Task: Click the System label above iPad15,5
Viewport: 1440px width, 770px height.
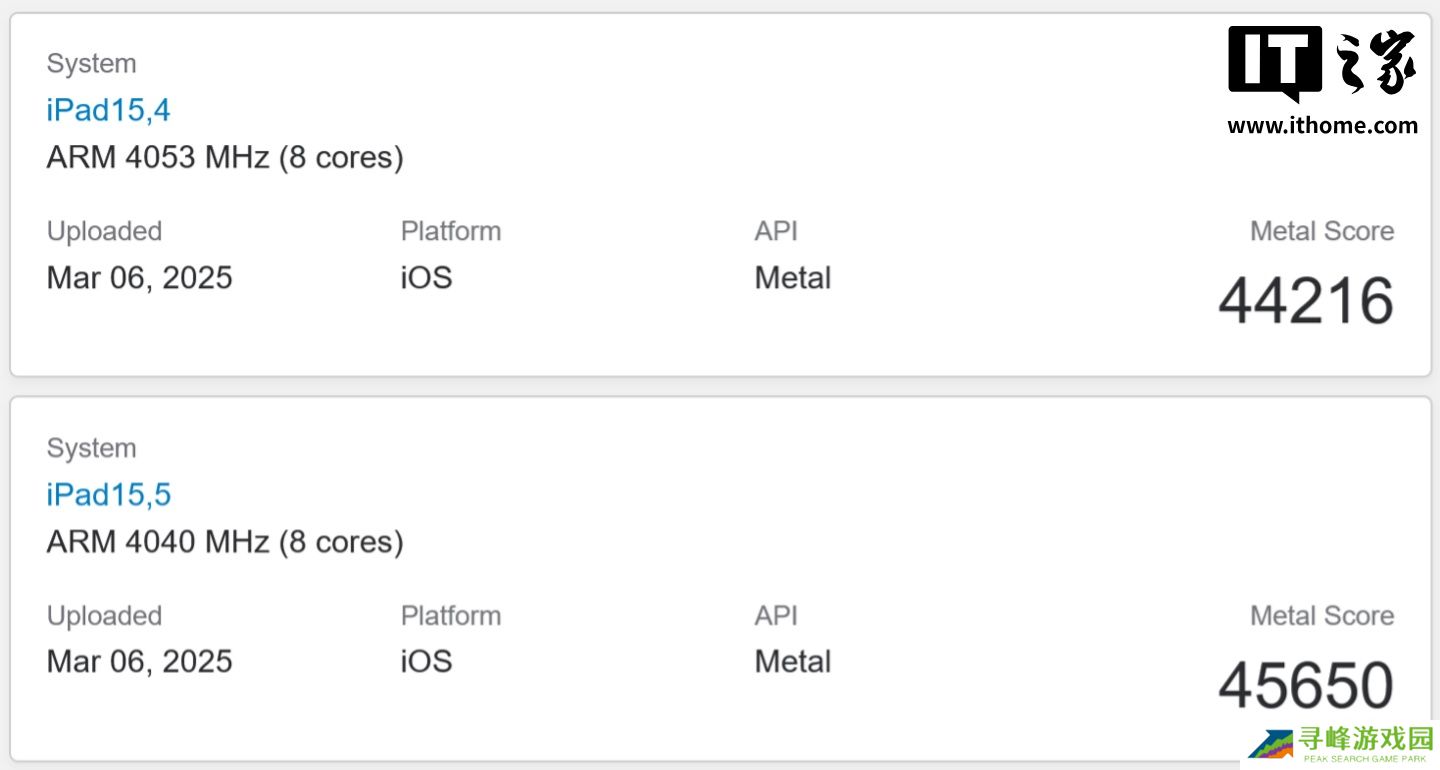Action: (91, 448)
